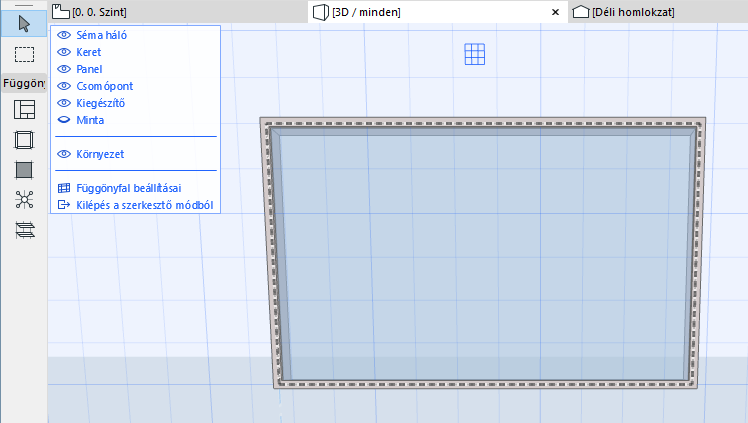Select the Arrow selection tool
This screenshot has height=423, width=748.
coord(24,23)
